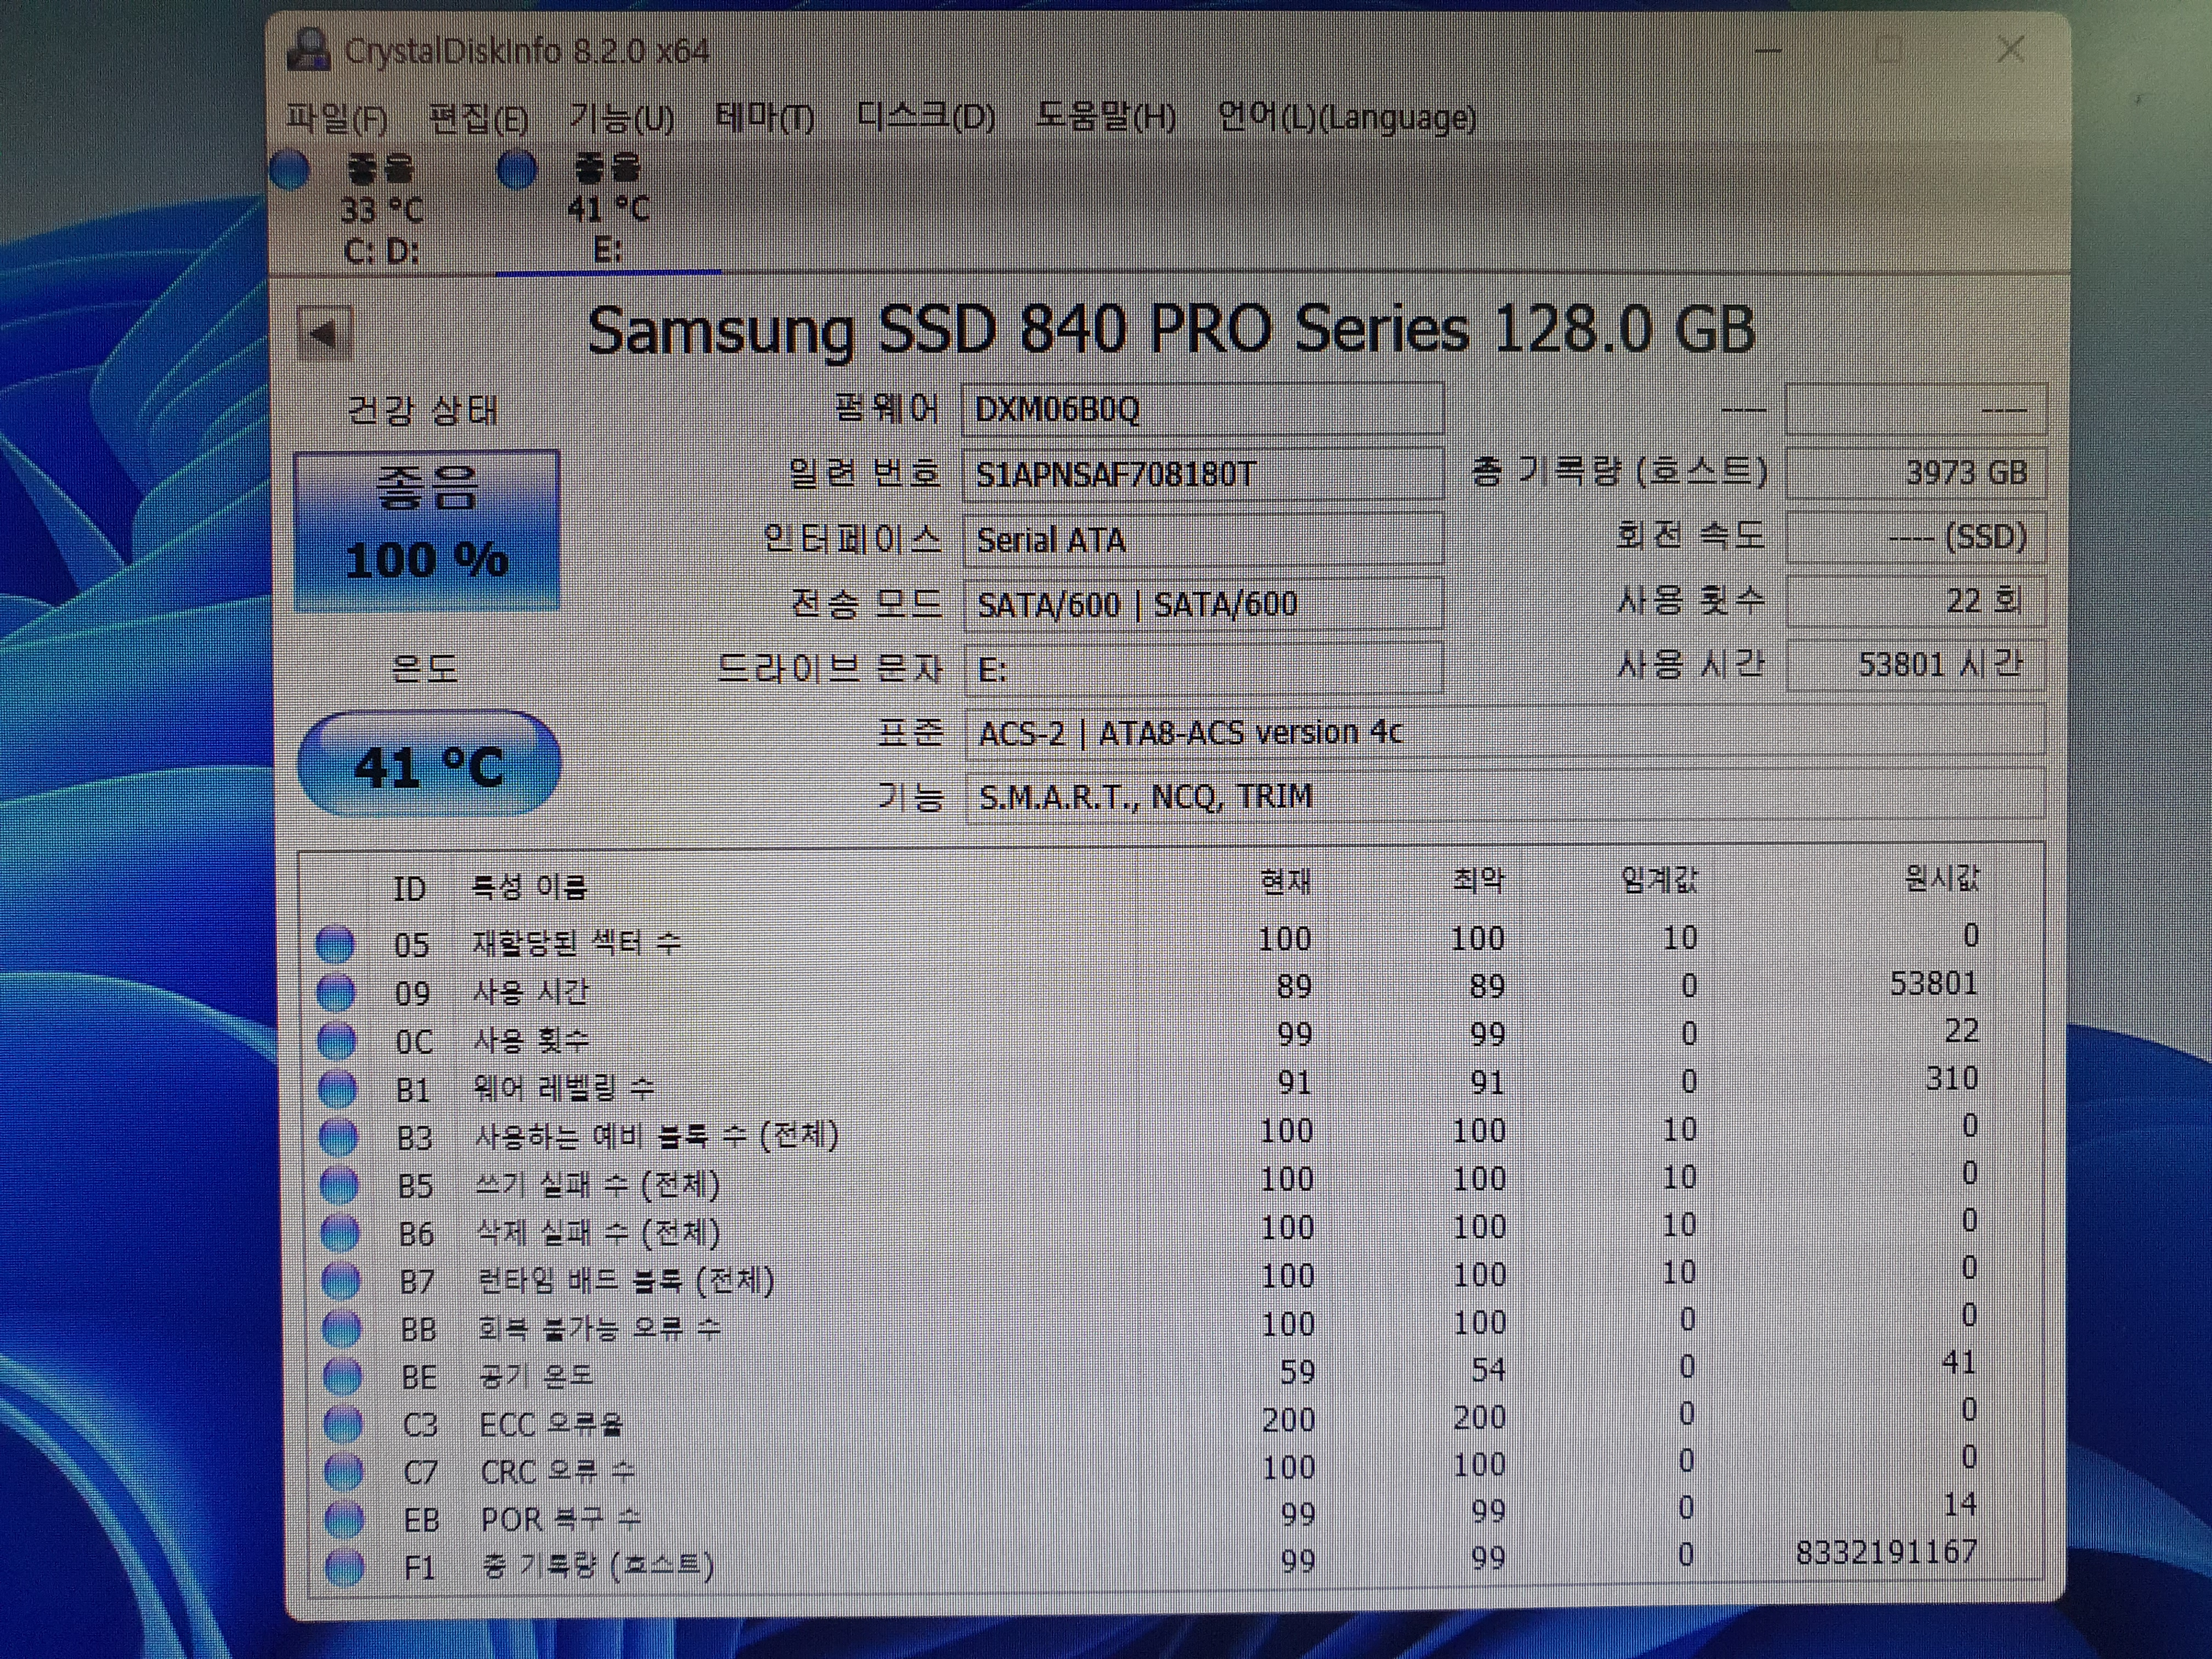Click status orb of attribute BB row
The height and width of the screenshot is (1659, 2212).
click(x=342, y=1328)
